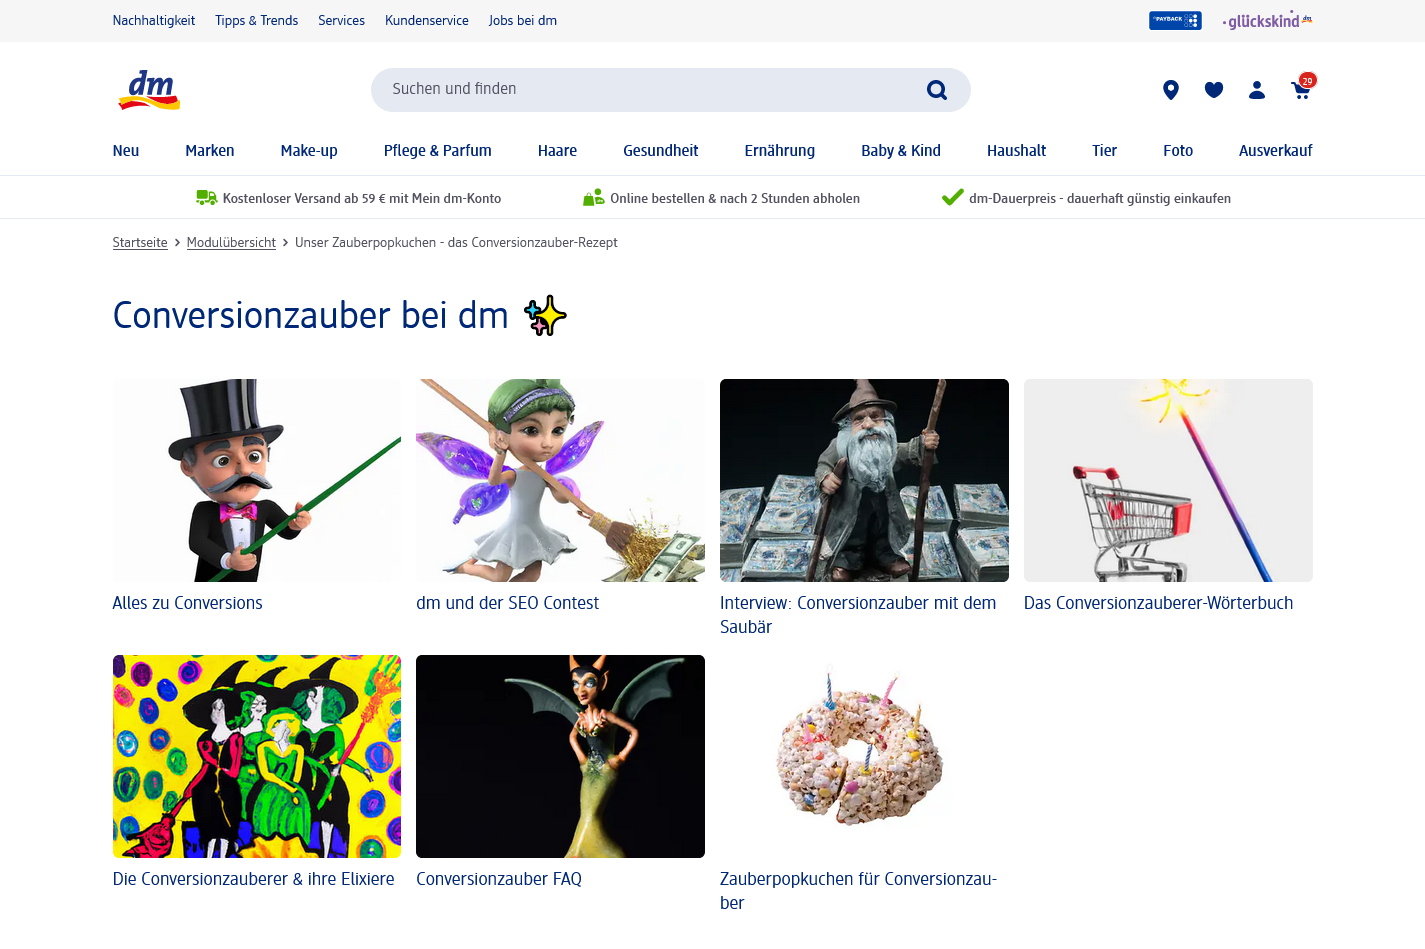Go to Startseite breadcrumb
Viewport: 1425px width, 949px height.
click(x=140, y=243)
